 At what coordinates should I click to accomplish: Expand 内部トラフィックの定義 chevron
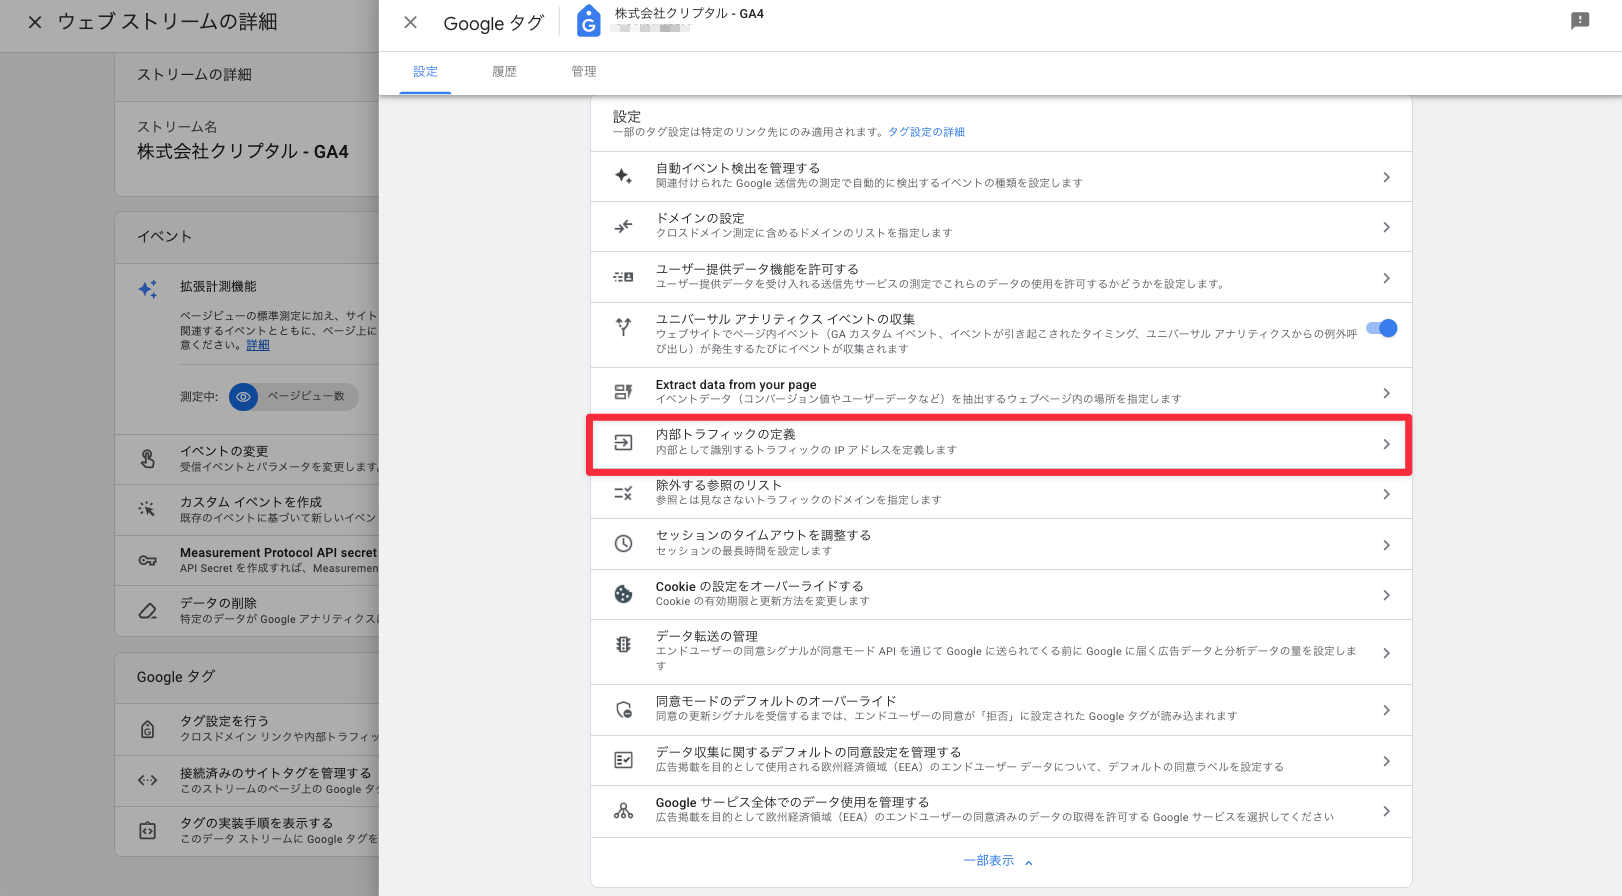click(x=1386, y=444)
